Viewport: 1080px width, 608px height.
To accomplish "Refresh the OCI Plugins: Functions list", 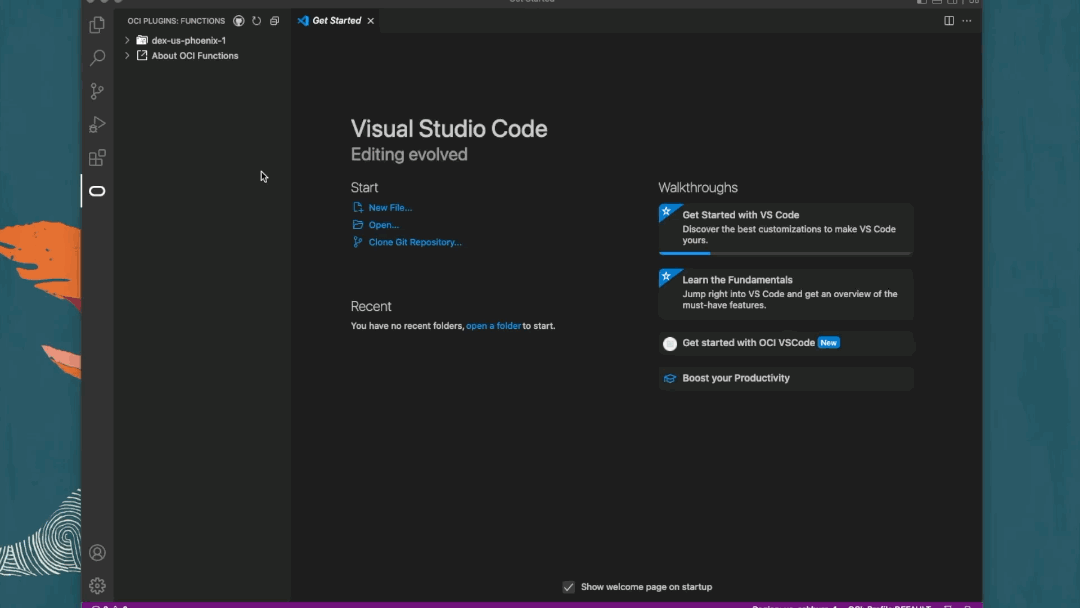I will click(256, 20).
